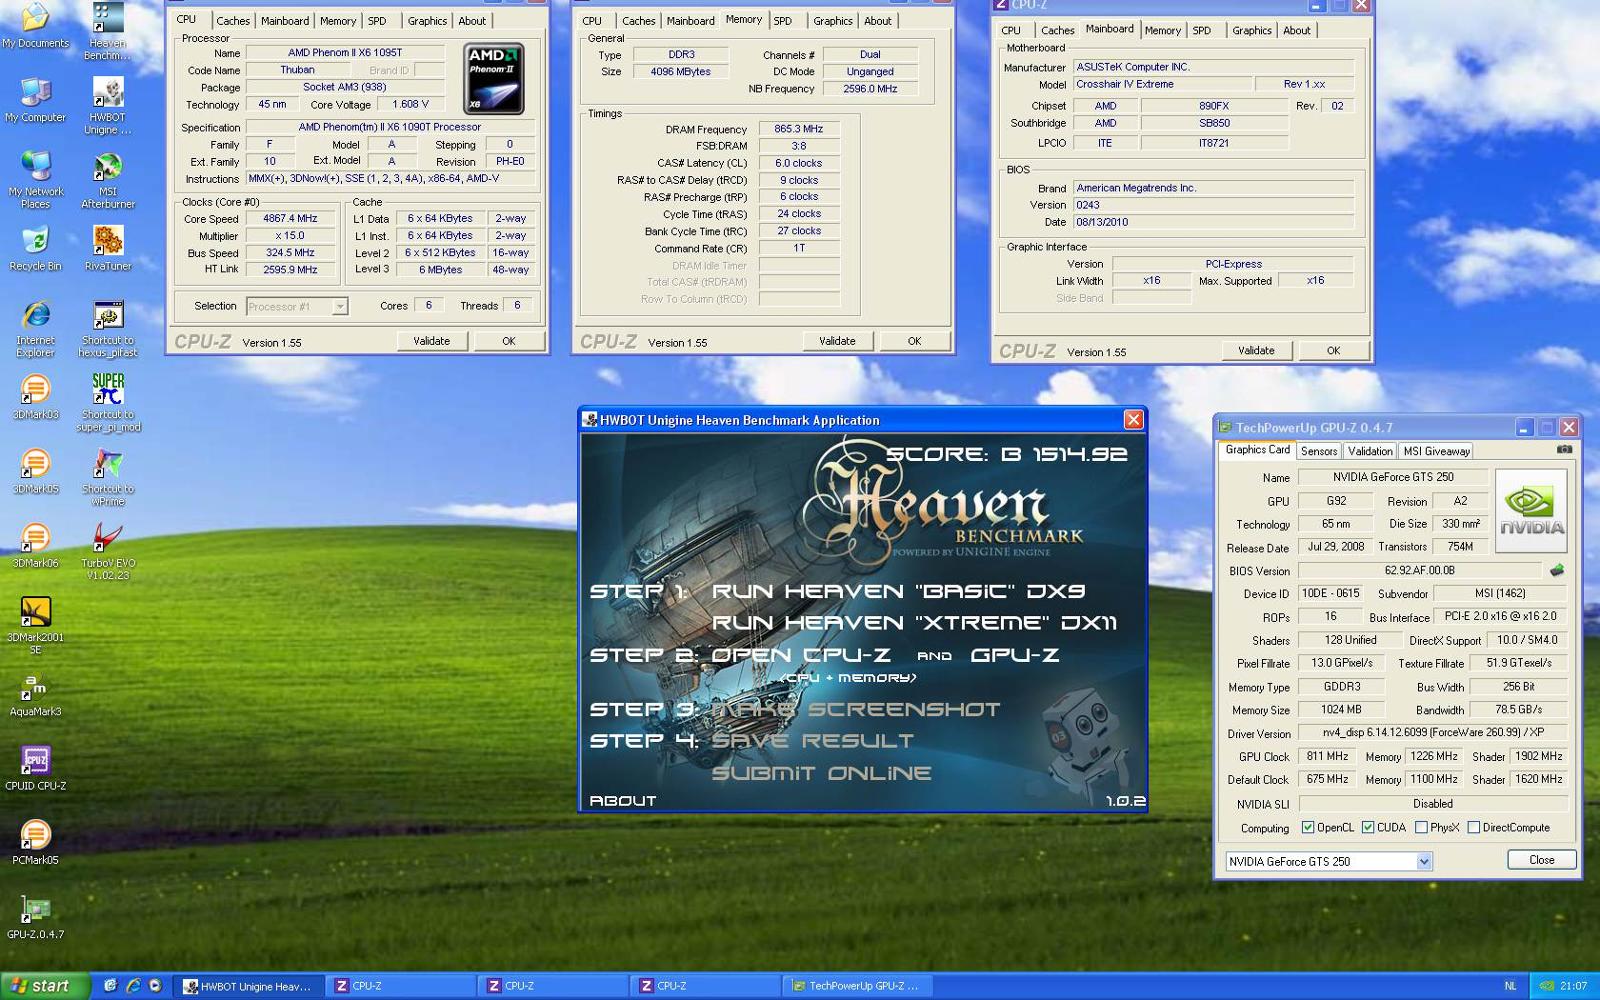Open the Recycle Bin
Image resolution: width=1600 pixels, height=1000 pixels.
tap(35, 248)
